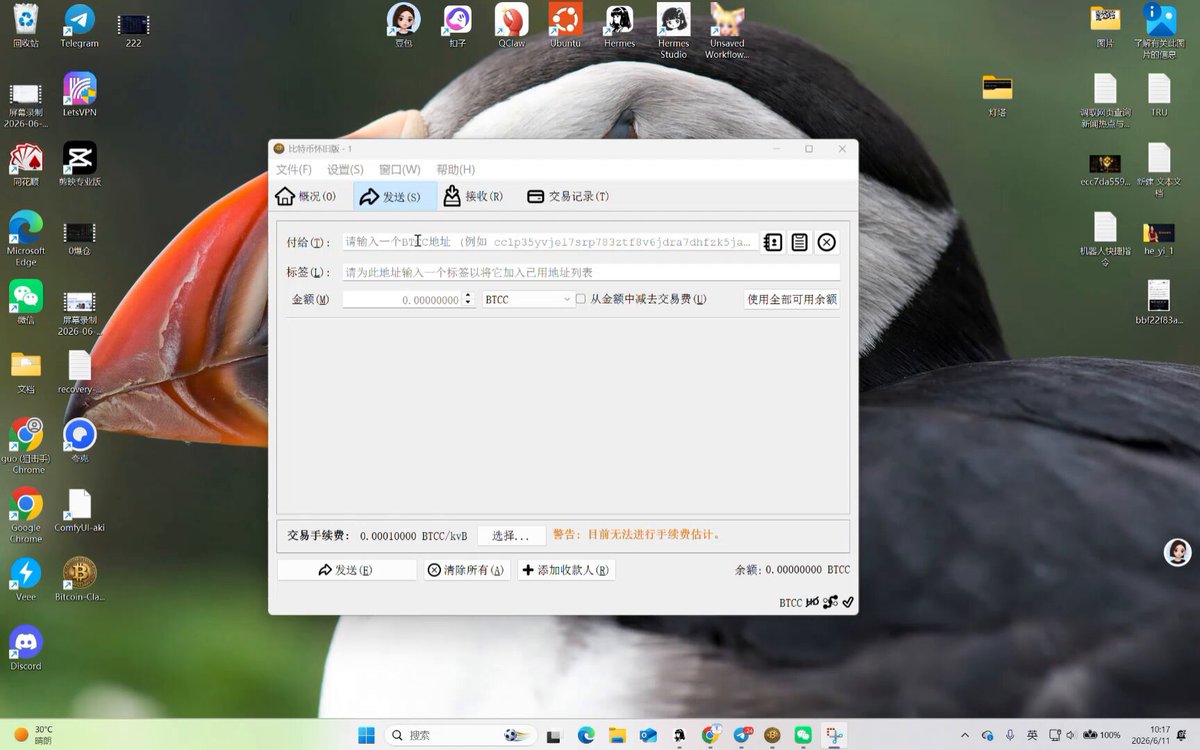Click the 选择... fee button
Viewport: 1200px width, 750px height.
point(511,535)
